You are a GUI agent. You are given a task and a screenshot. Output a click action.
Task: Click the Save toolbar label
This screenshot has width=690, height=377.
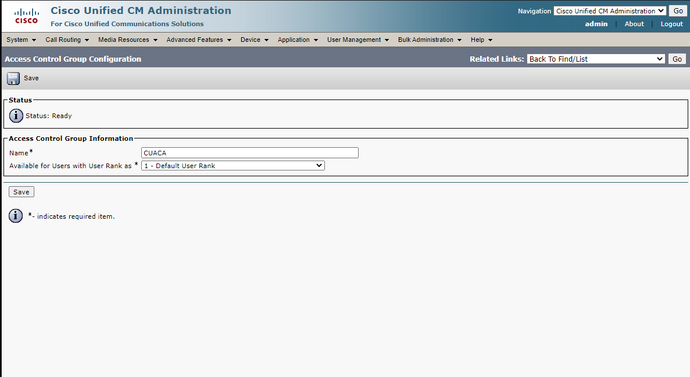tap(31, 78)
